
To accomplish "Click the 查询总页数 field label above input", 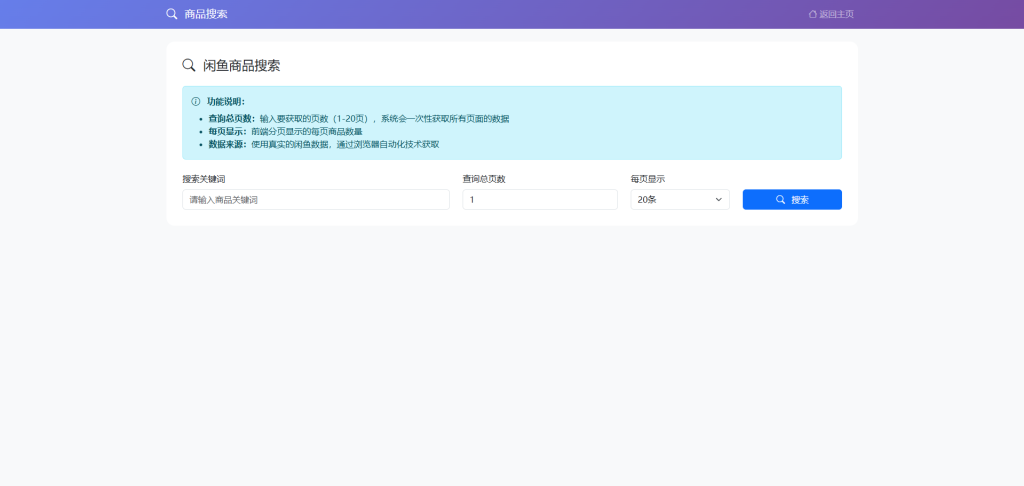I will point(484,179).
